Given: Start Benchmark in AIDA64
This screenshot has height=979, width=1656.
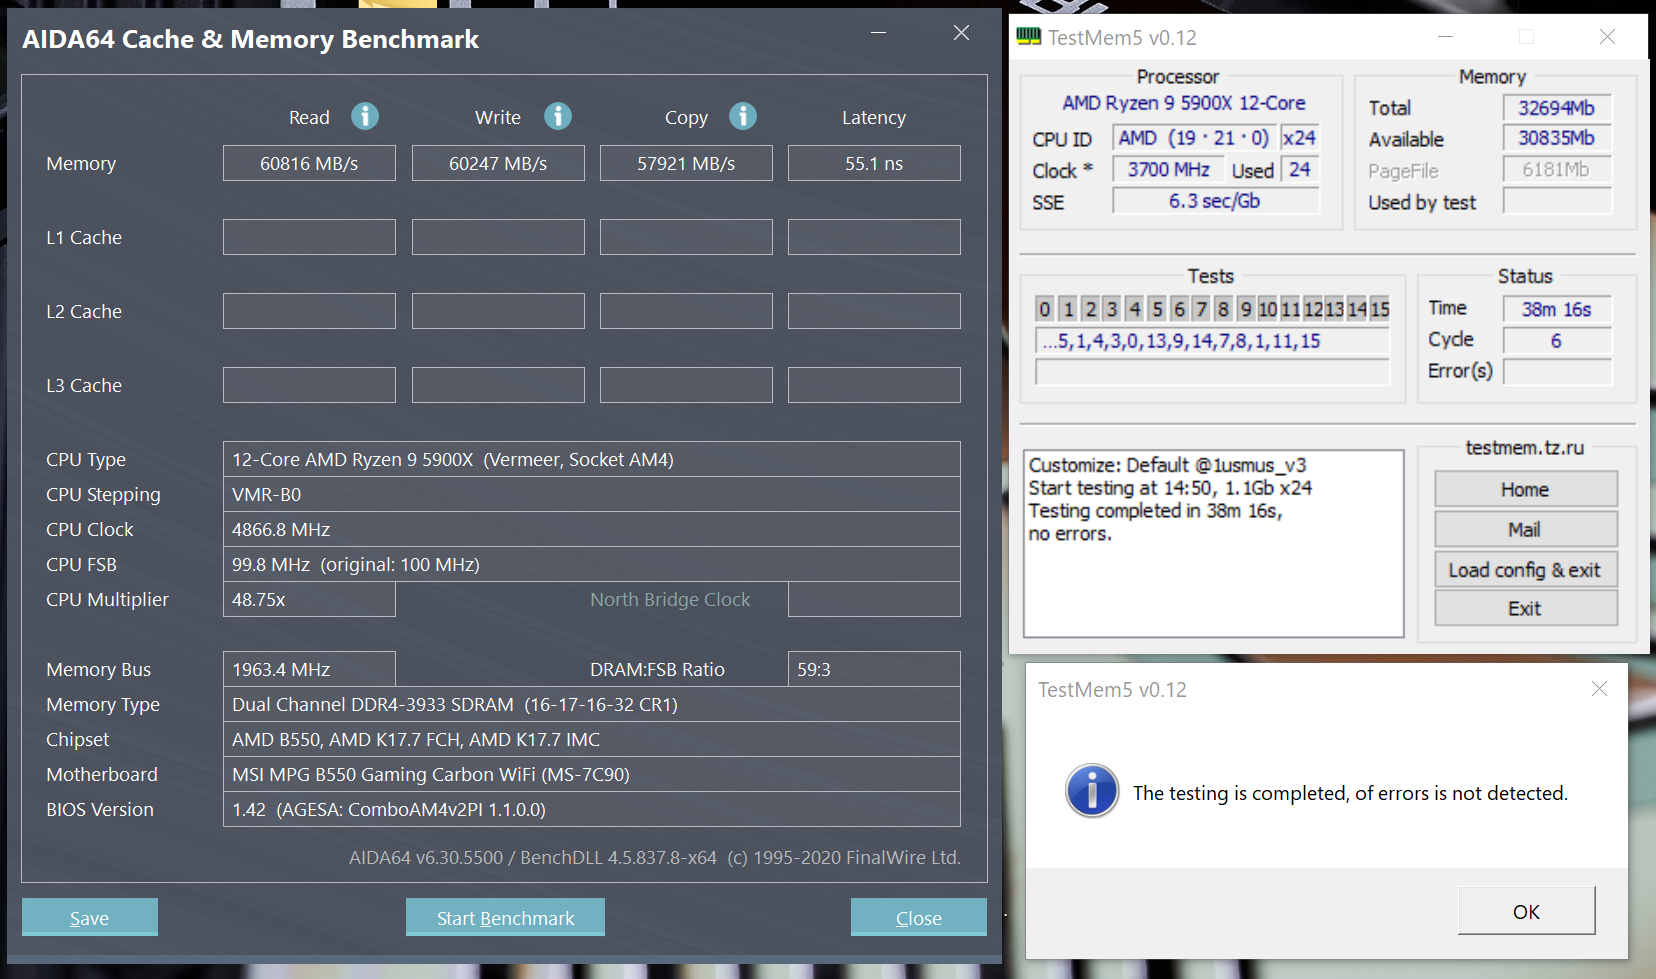Looking at the screenshot, I should 505,917.
